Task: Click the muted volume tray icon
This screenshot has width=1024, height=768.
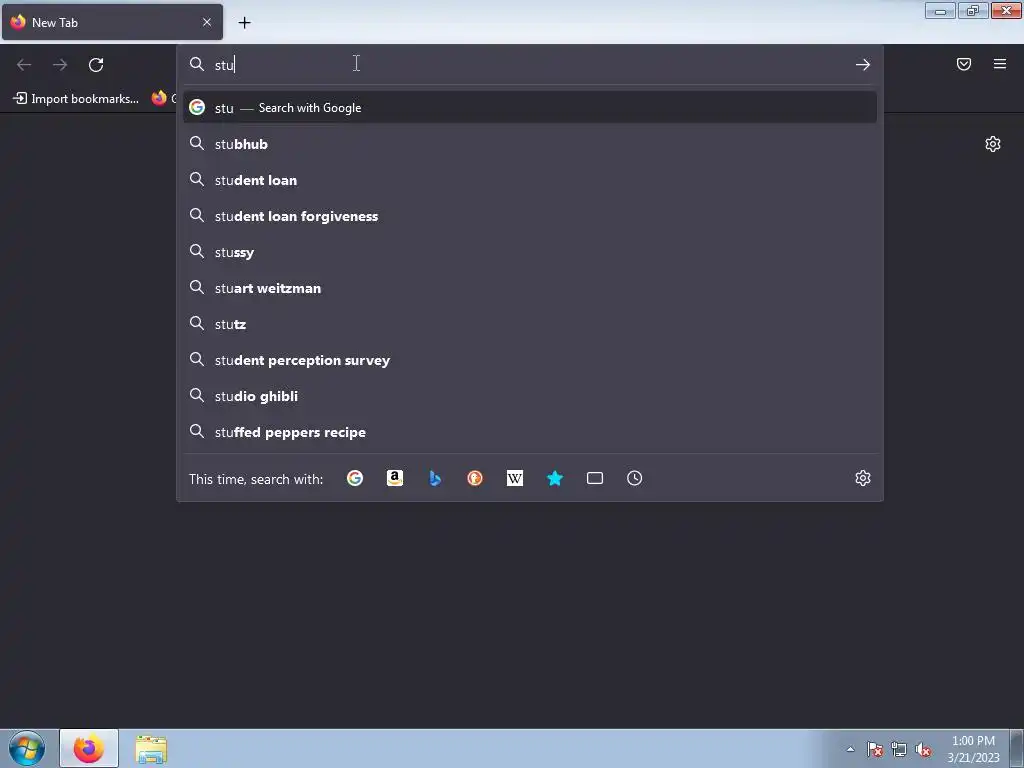Action: (923, 749)
